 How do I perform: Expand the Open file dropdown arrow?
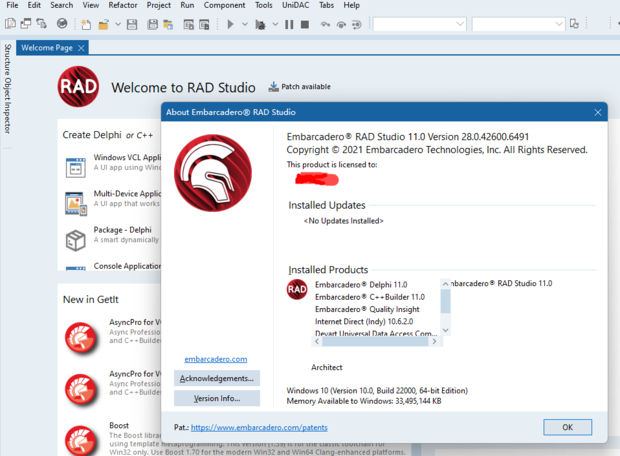[118, 25]
